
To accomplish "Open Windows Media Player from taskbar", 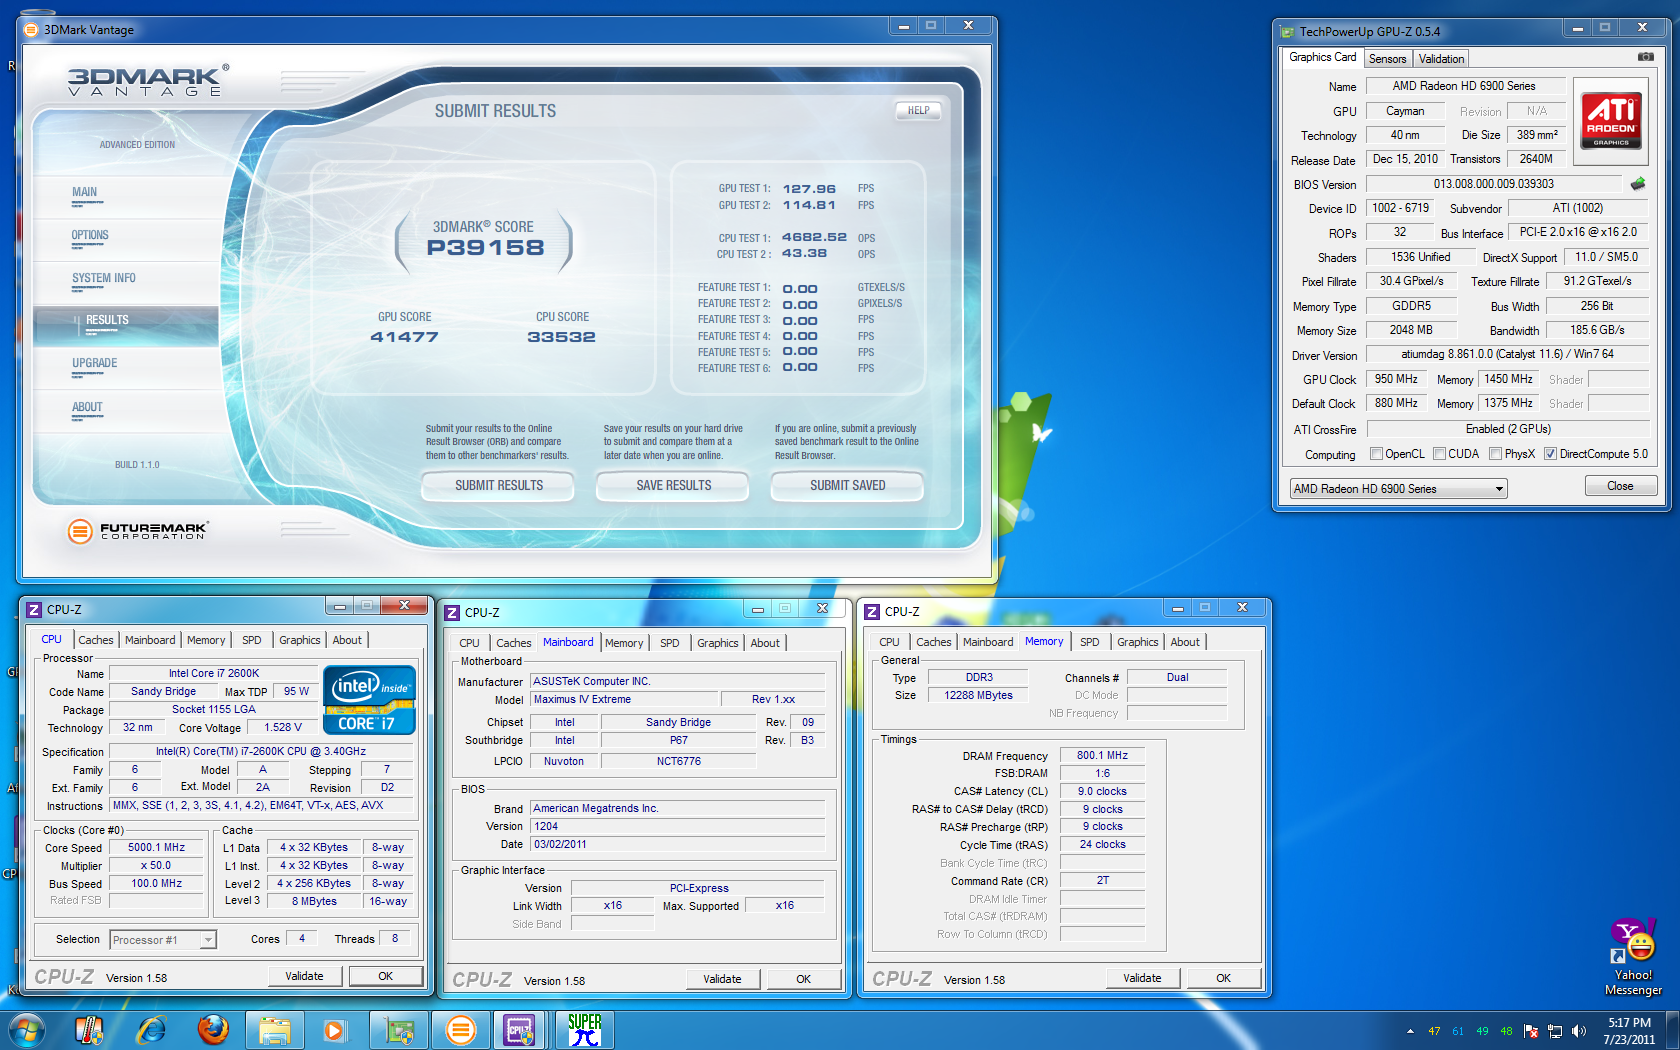I will click(334, 1030).
